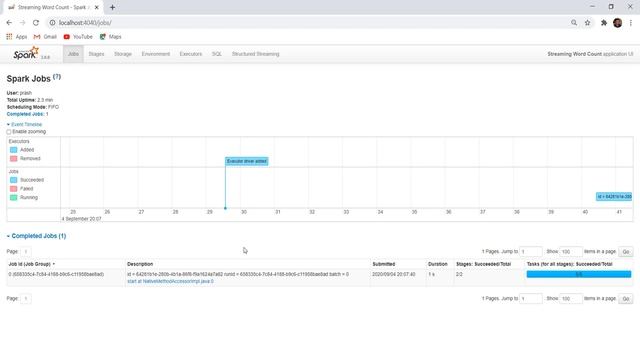Click the site information icon in address bar
Viewport: 640px width, 360px height.
coord(52,23)
